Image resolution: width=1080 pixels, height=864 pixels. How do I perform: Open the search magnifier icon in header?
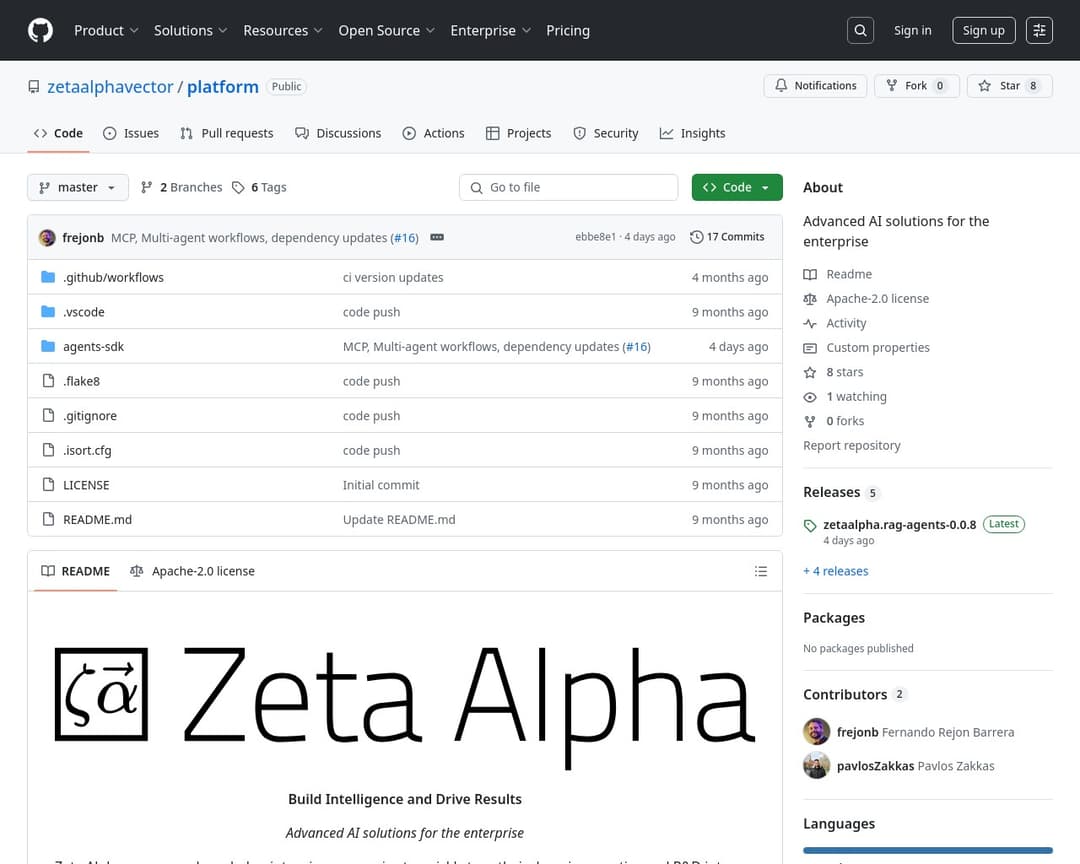pyautogui.click(x=860, y=30)
